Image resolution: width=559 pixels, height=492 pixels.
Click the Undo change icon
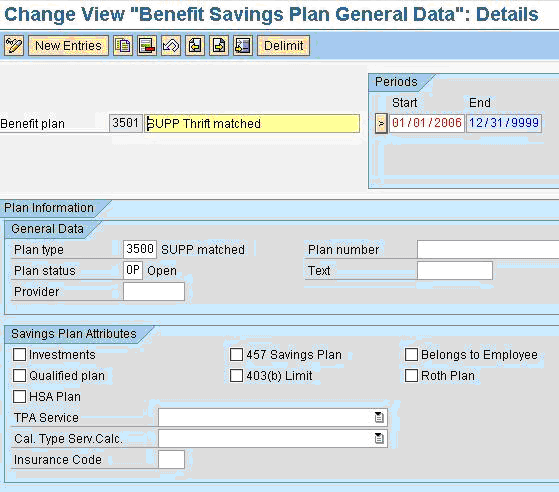coord(171,46)
